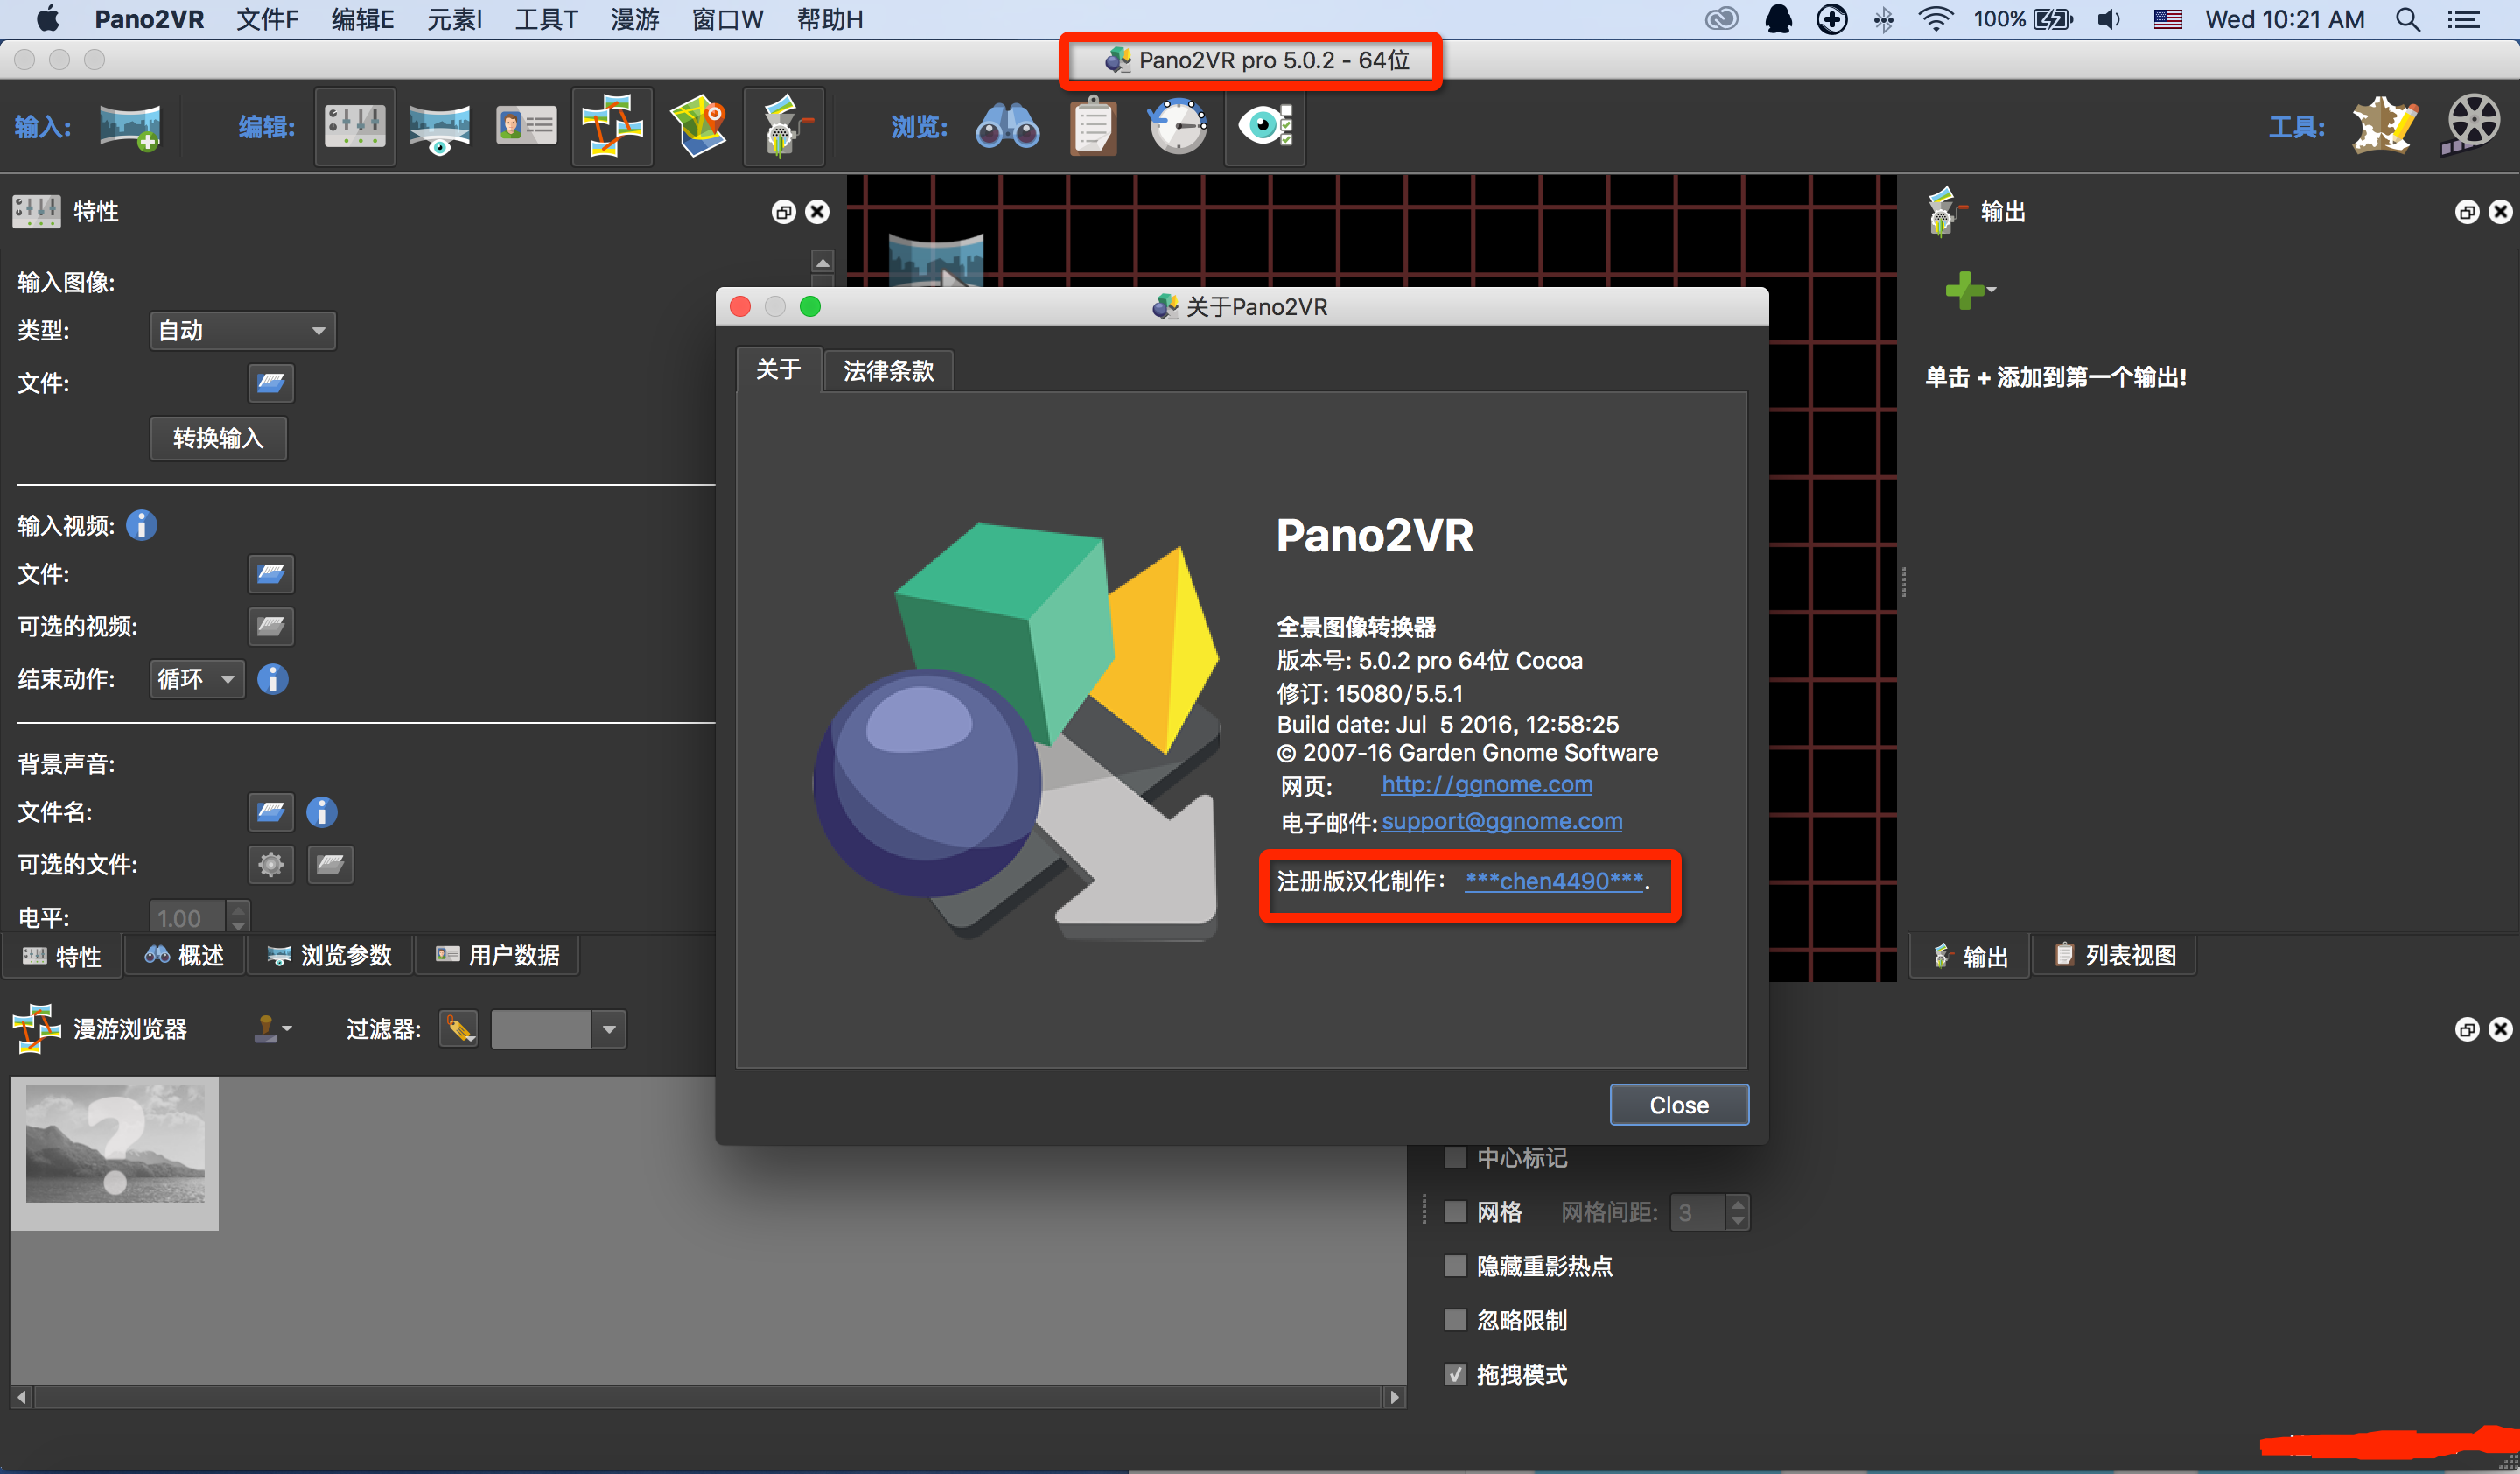The height and width of the screenshot is (1474, 2520).
Task: Open macOS Spotlight search
Action: click(x=2408, y=19)
